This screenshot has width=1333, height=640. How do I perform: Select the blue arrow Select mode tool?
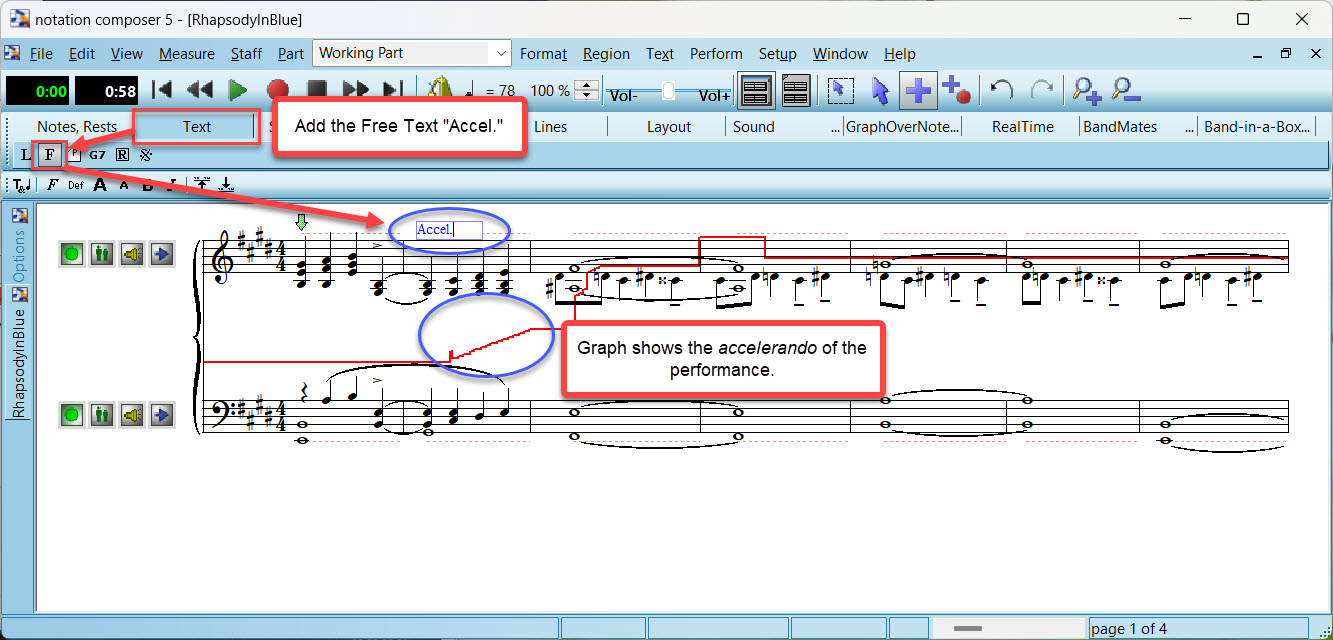pos(880,91)
